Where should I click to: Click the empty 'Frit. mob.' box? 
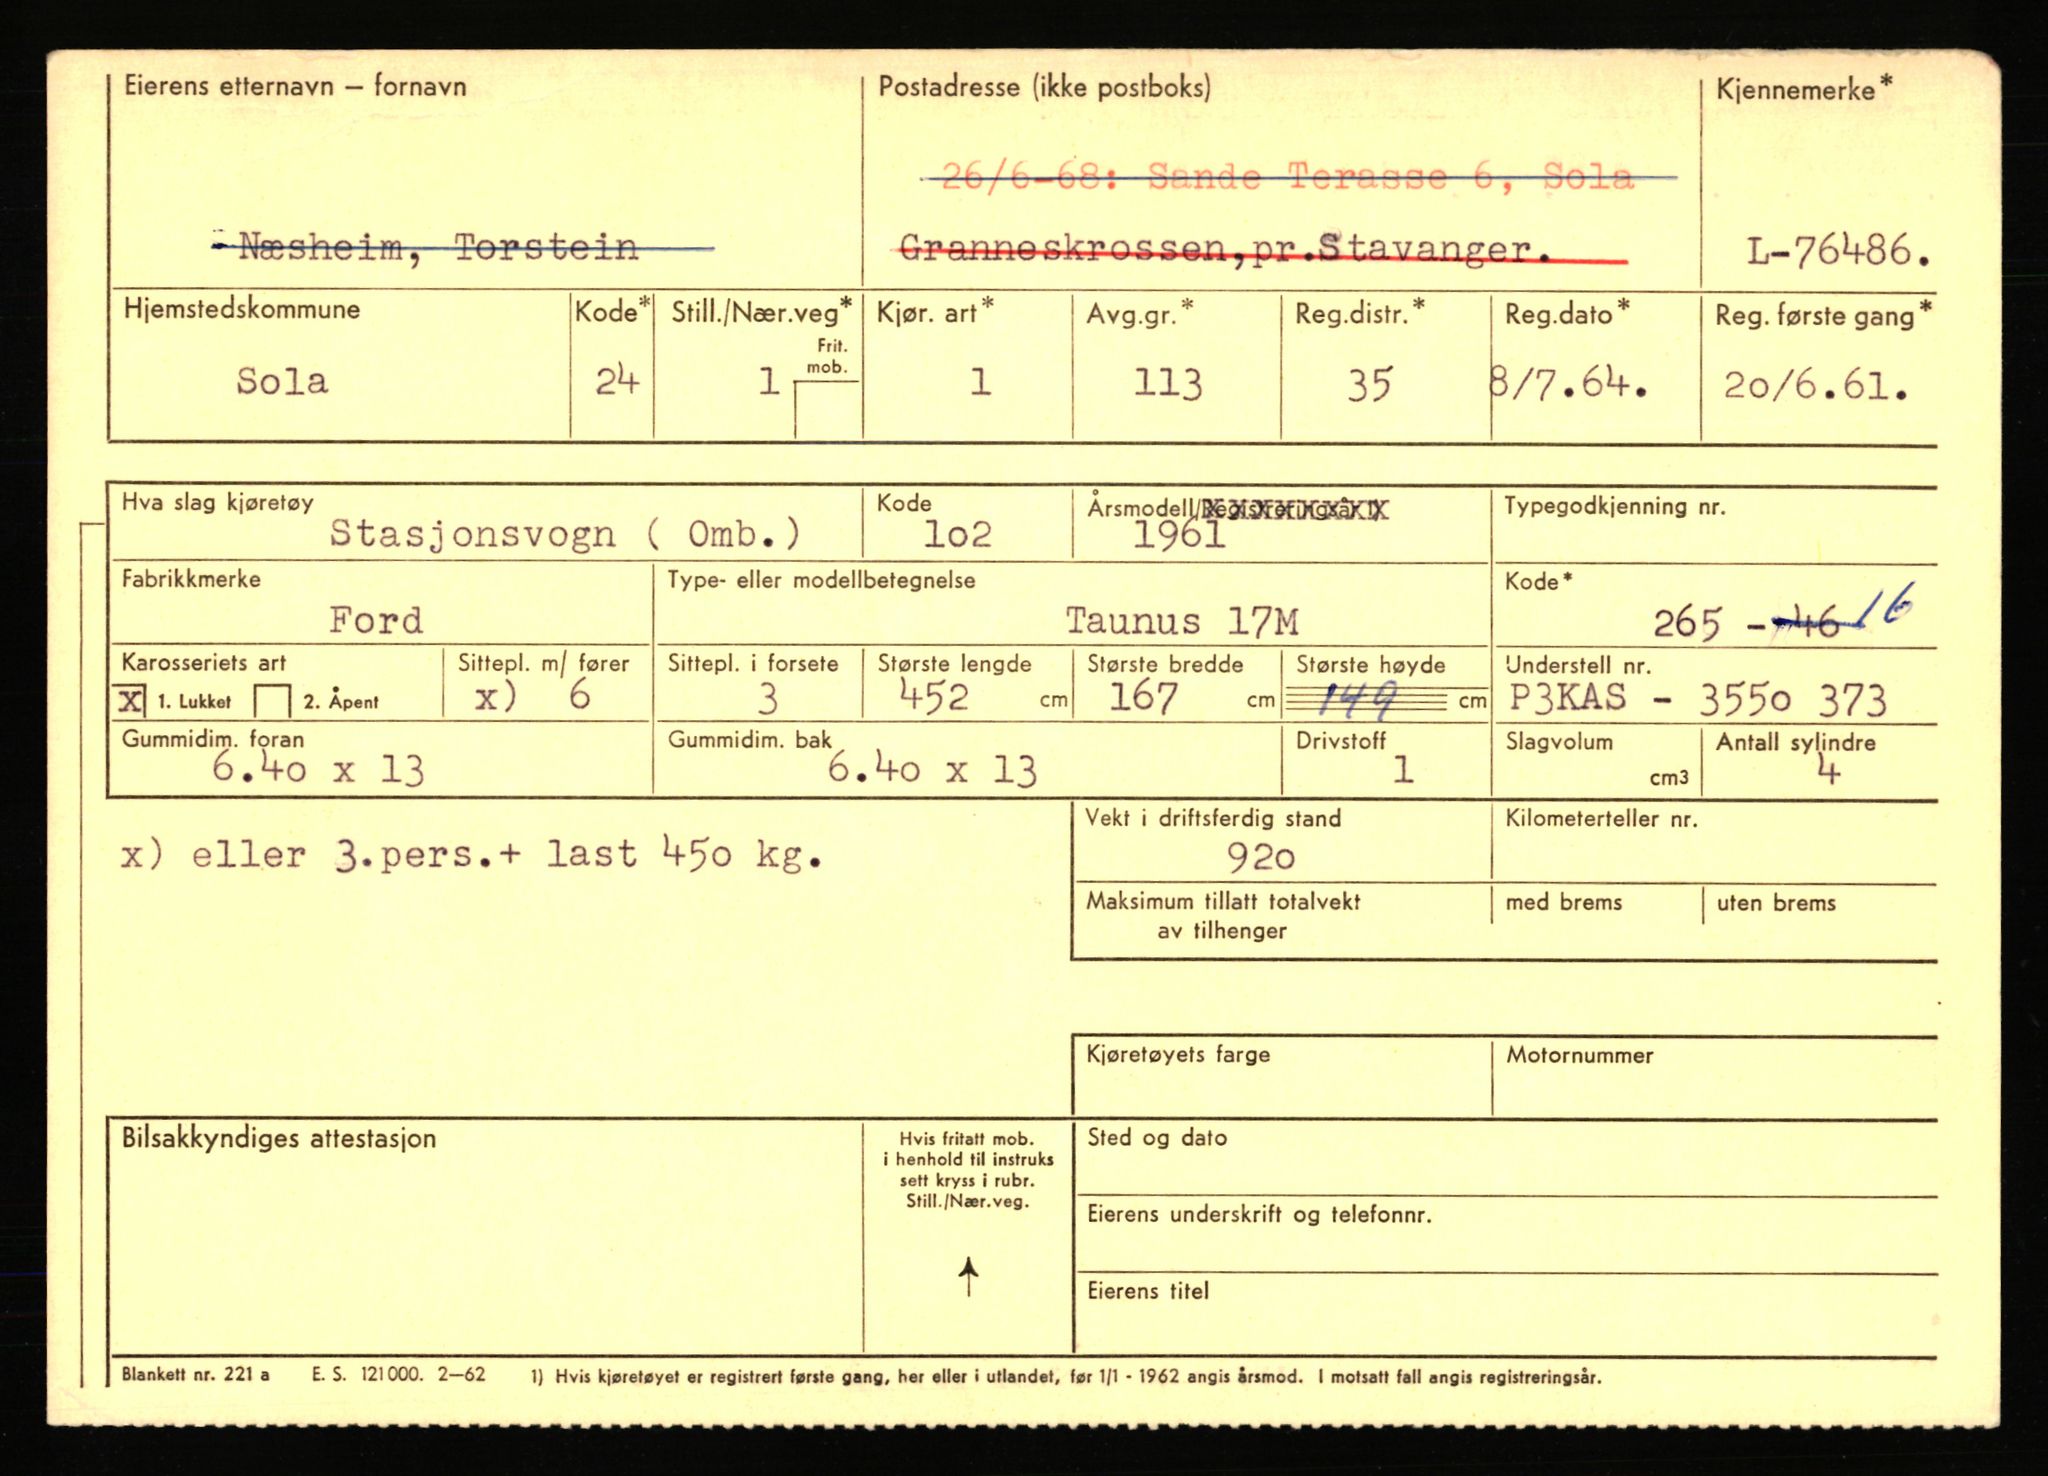[x=827, y=410]
